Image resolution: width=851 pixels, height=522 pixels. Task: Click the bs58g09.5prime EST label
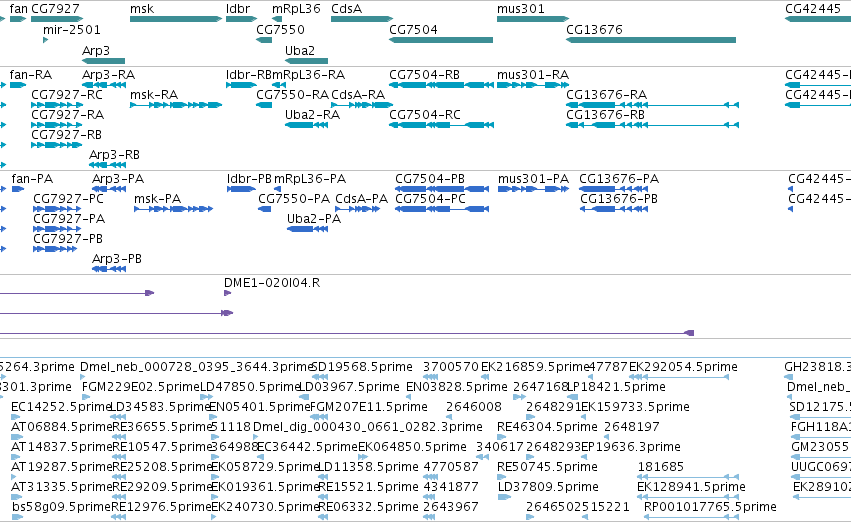pos(61,508)
